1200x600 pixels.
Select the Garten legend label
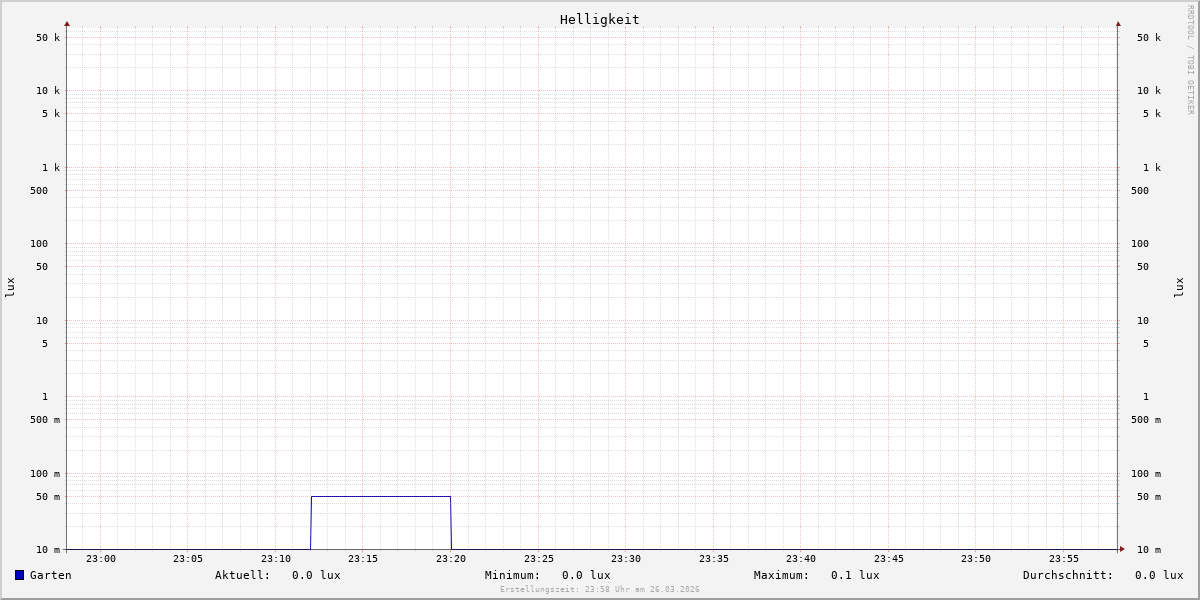tap(51, 575)
